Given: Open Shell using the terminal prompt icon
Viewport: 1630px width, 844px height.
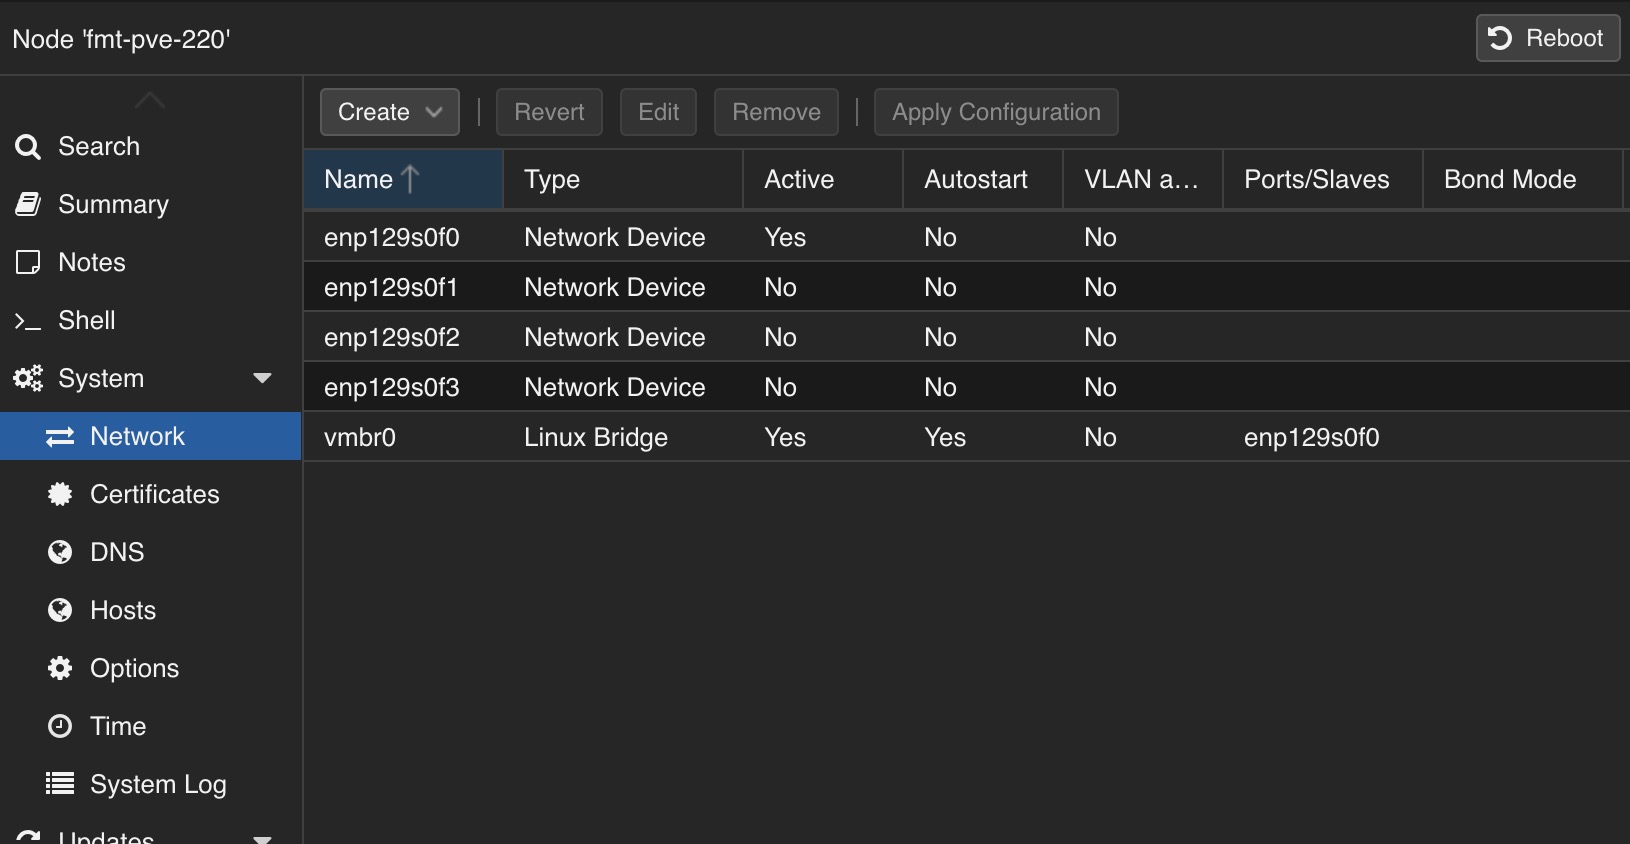Looking at the screenshot, I should tap(28, 321).
